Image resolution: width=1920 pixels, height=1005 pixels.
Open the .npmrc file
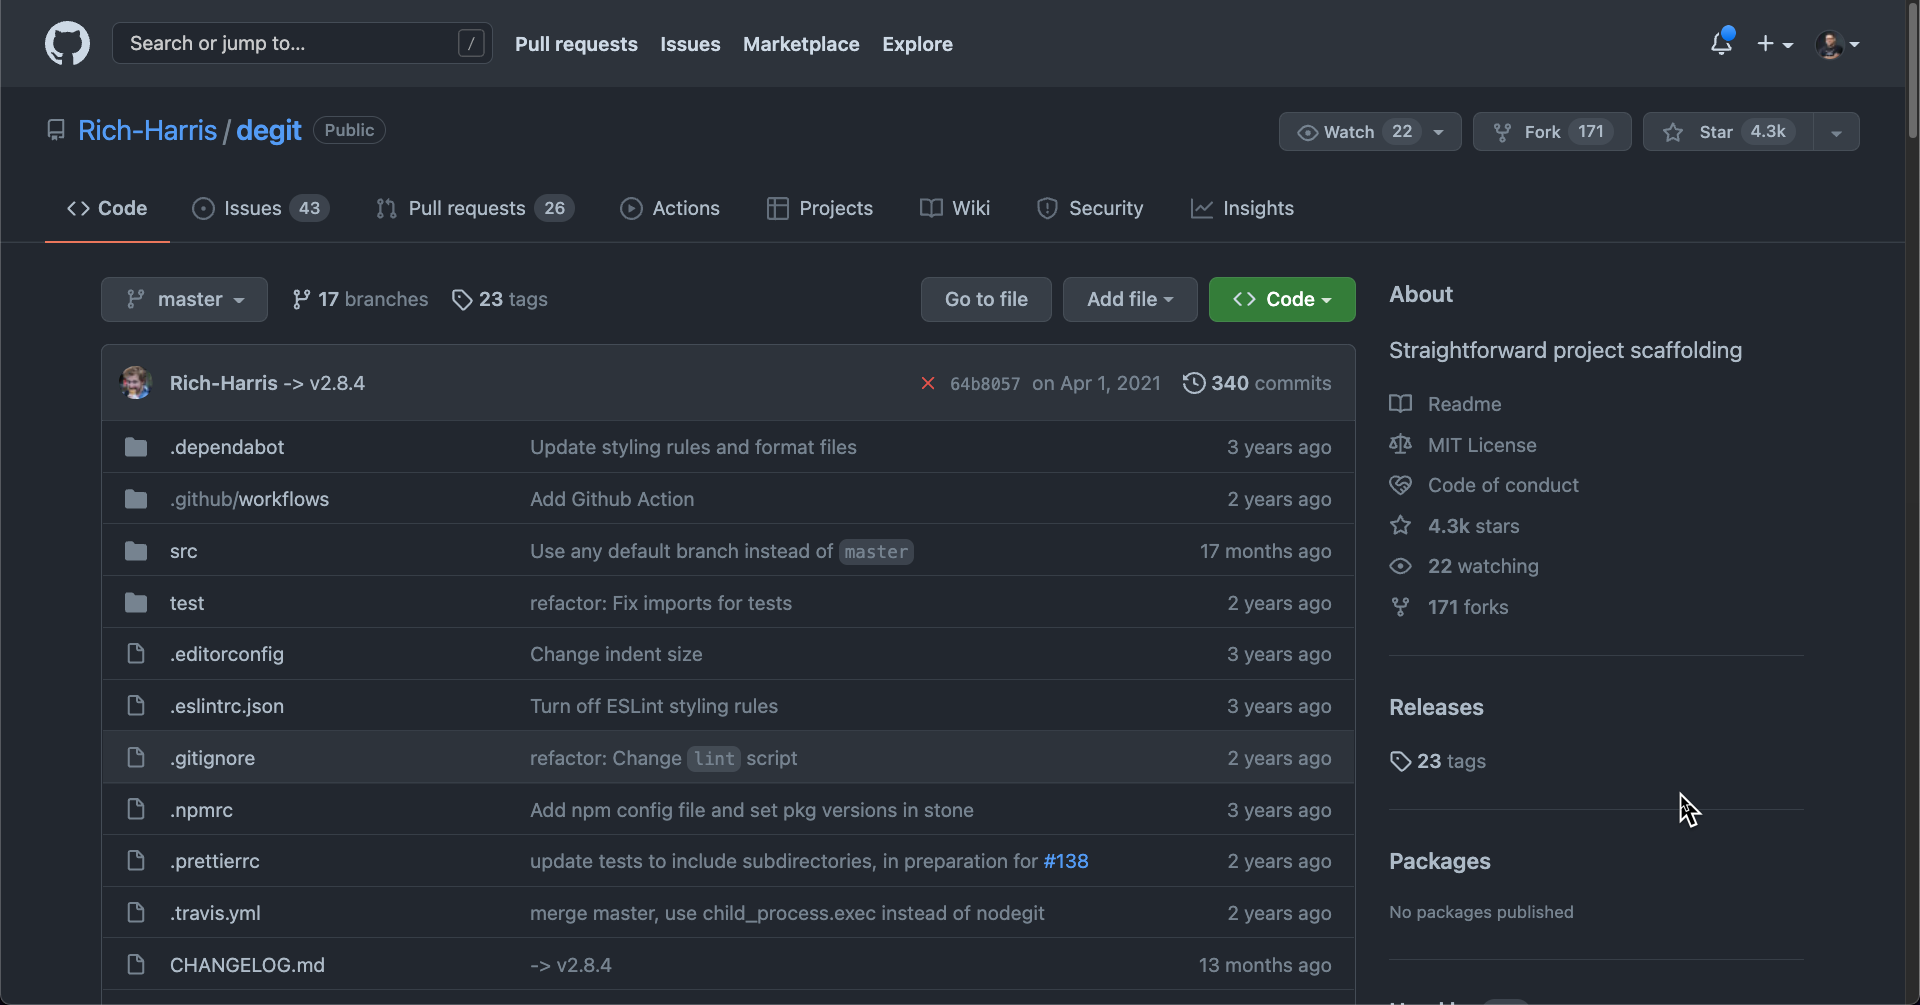coord(201,810)
